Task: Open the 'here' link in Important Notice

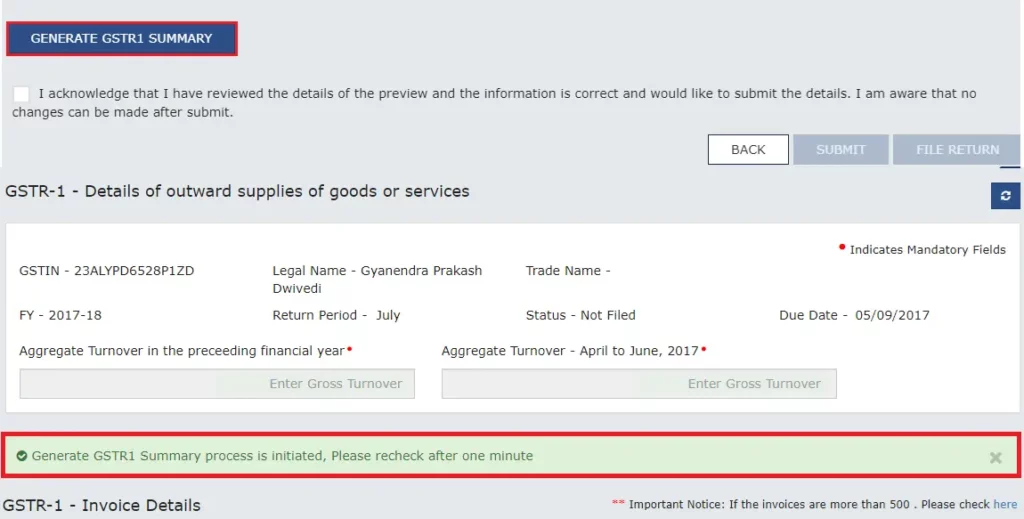Action: (1005, 505)
